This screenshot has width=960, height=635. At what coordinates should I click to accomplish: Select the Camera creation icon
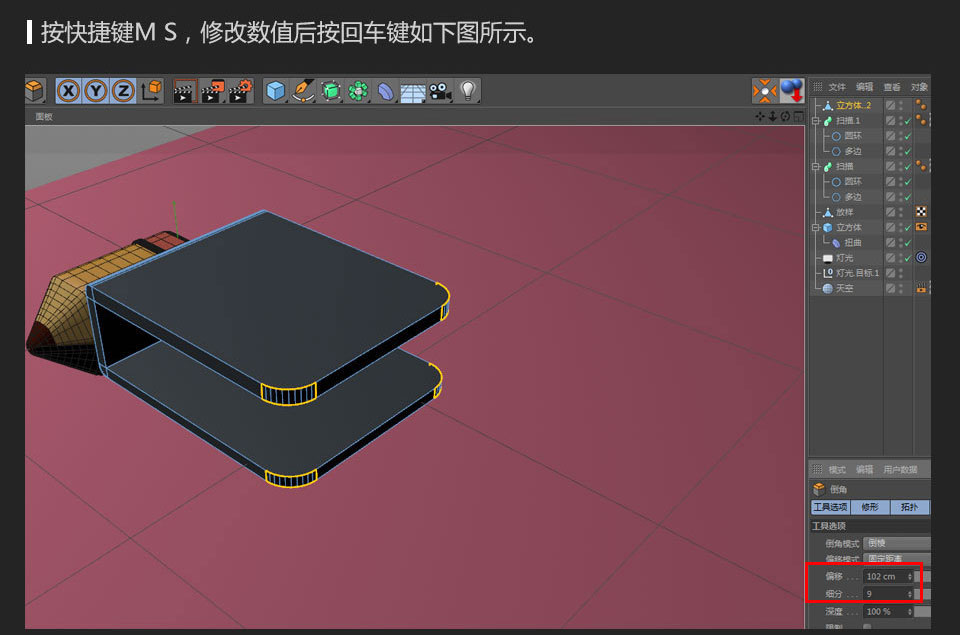pyautogui.click(x=440, y=91)
